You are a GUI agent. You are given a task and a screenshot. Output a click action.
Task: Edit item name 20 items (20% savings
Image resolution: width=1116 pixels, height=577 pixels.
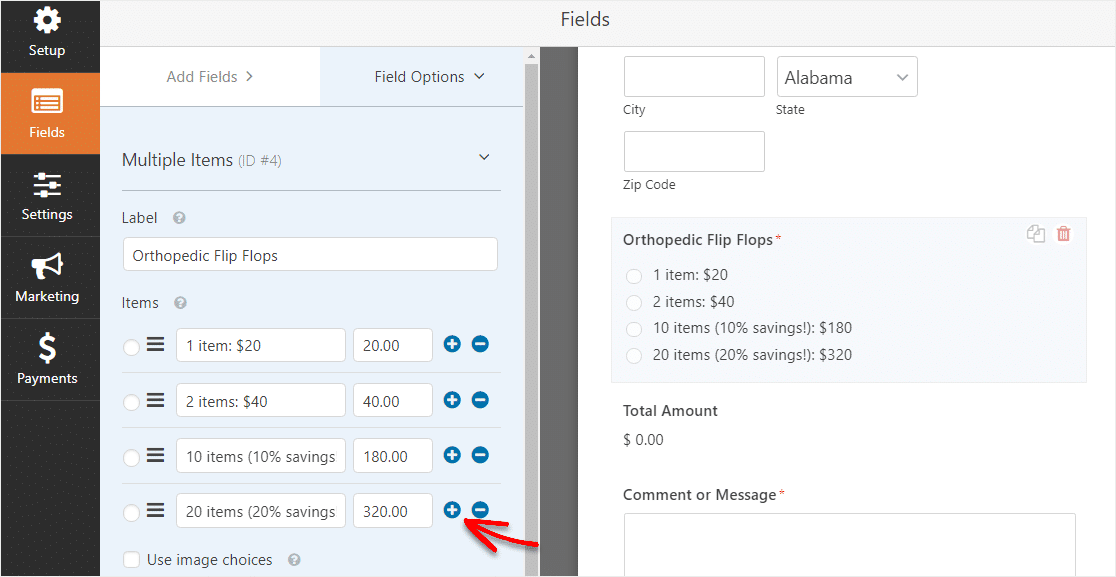pyautogui.click(x=261, y=510)
